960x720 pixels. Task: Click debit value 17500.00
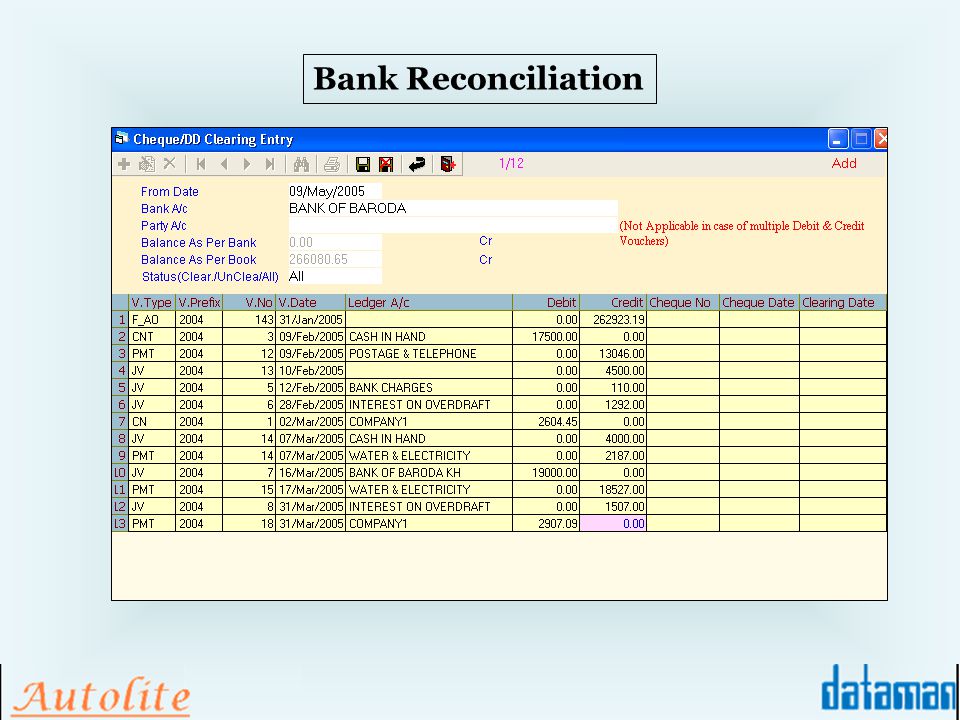pos(546,337)
